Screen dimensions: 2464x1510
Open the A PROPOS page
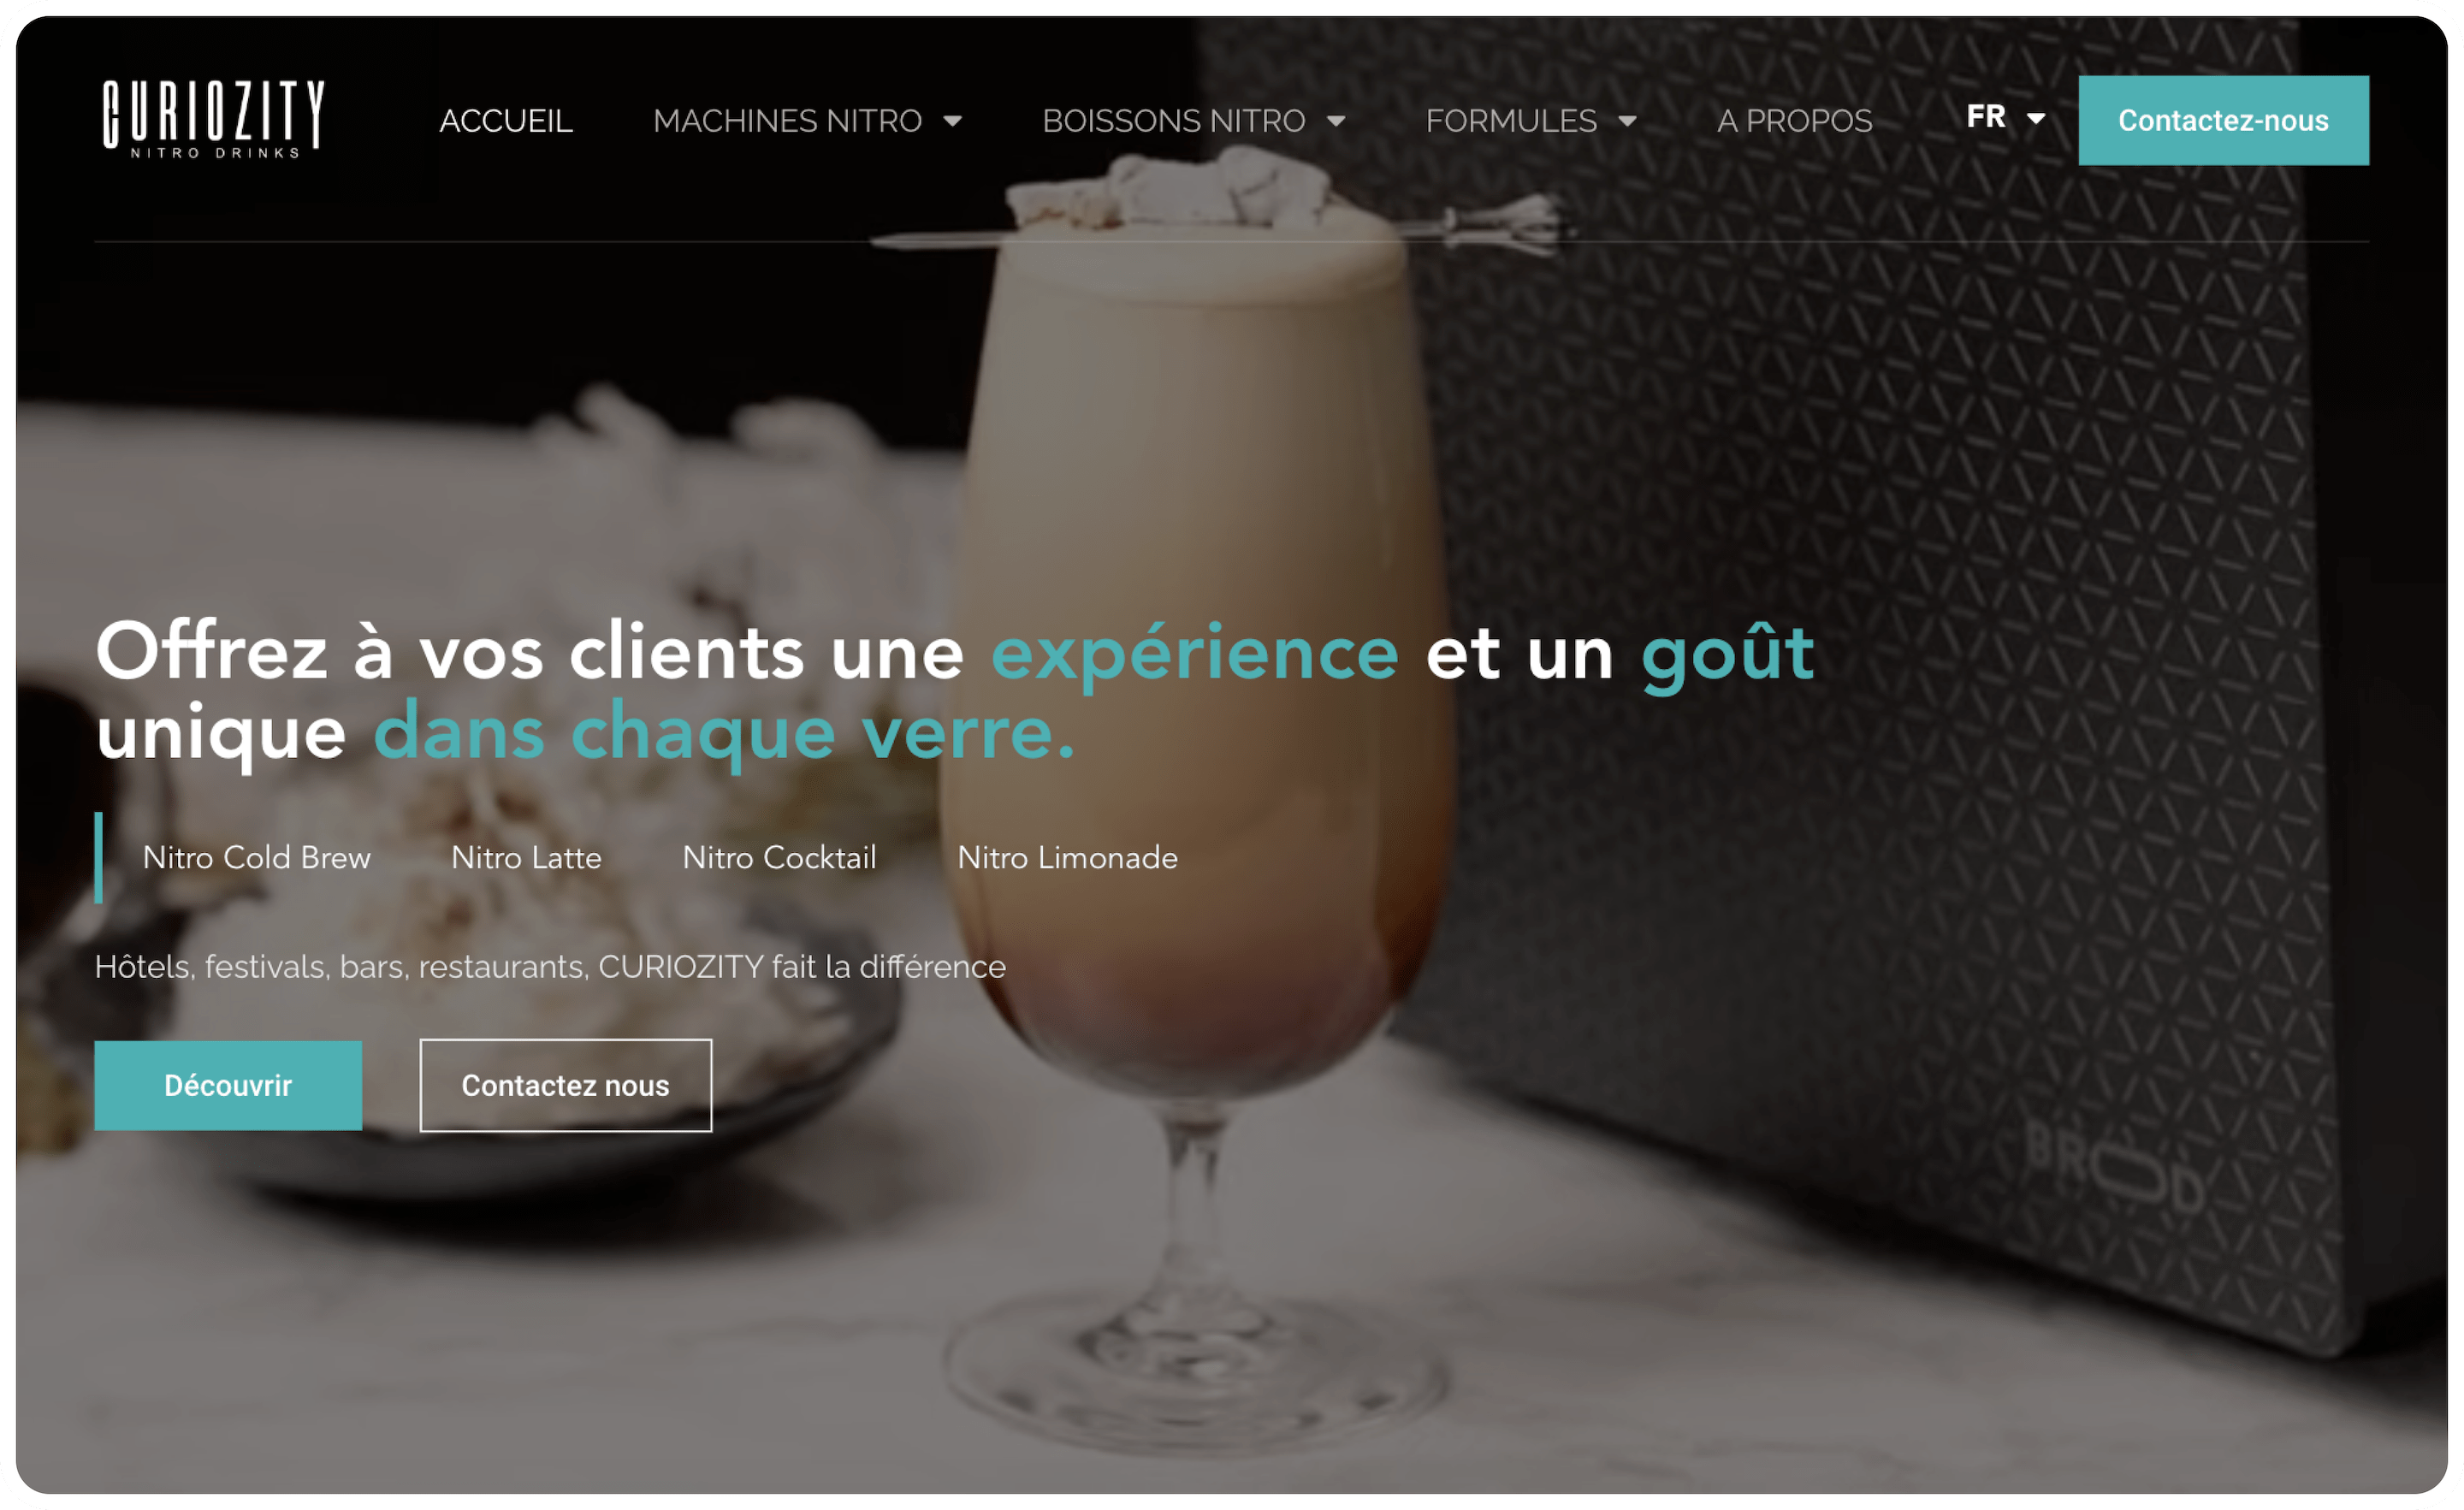(x=1794, y=121)
